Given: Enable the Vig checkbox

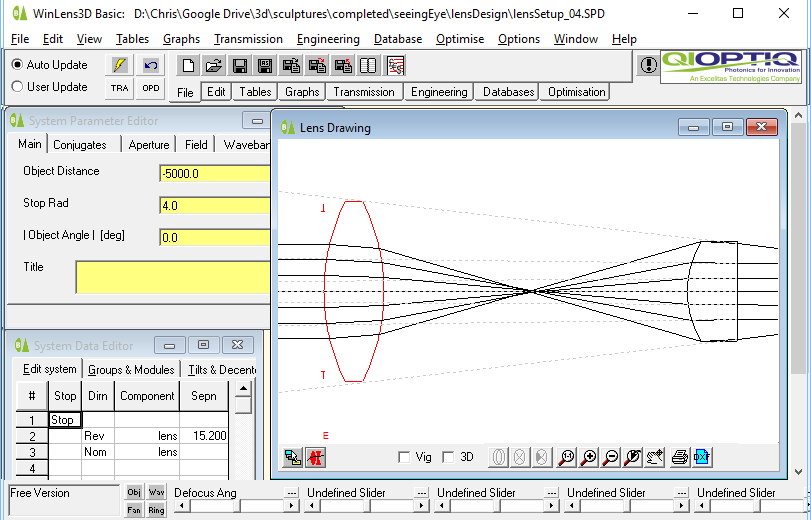Looking at the screenshot, I should pyautogui.click(x=404, y=457).
